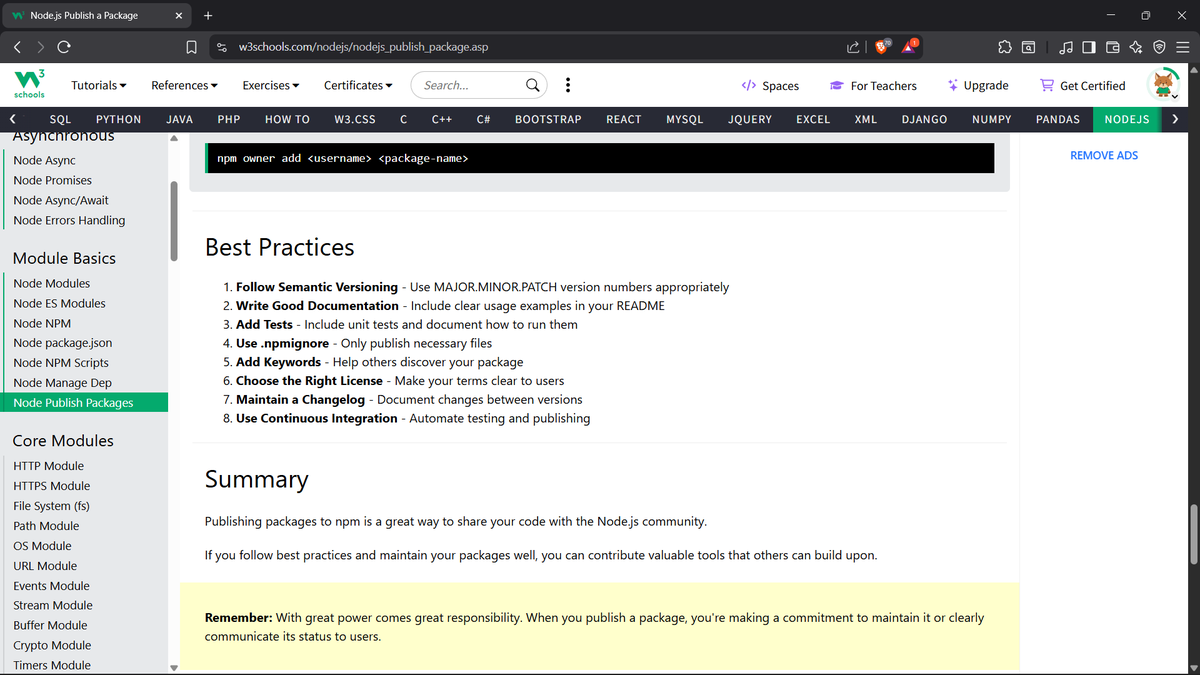Open the DJANGO tab
Image resolution: width=1200 pixels, height=675 pixels.
924,119
